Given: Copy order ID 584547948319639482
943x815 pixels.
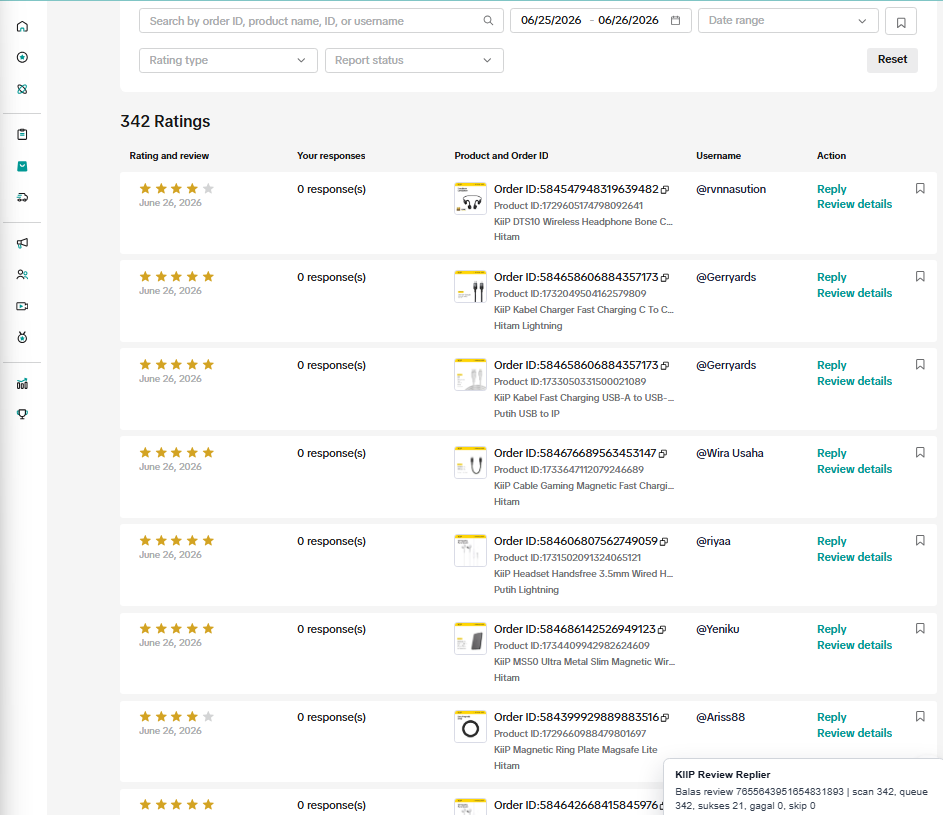Looking at the screenshot, I should click(x=665, y=189).
